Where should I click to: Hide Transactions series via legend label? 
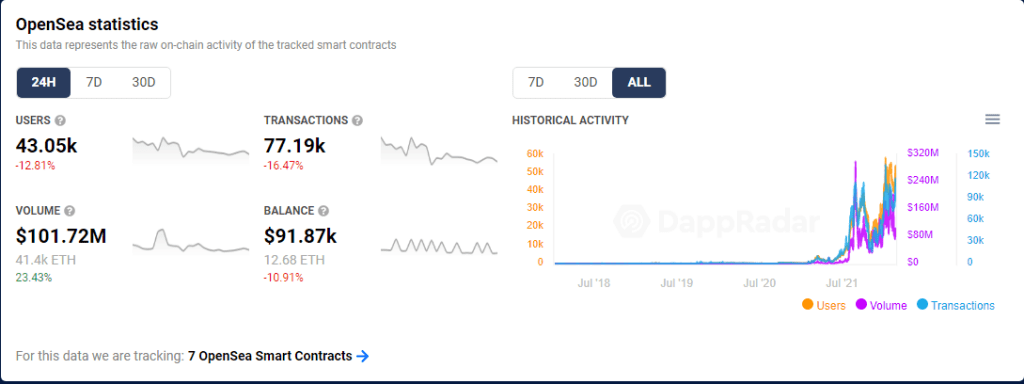click(963, 305)
